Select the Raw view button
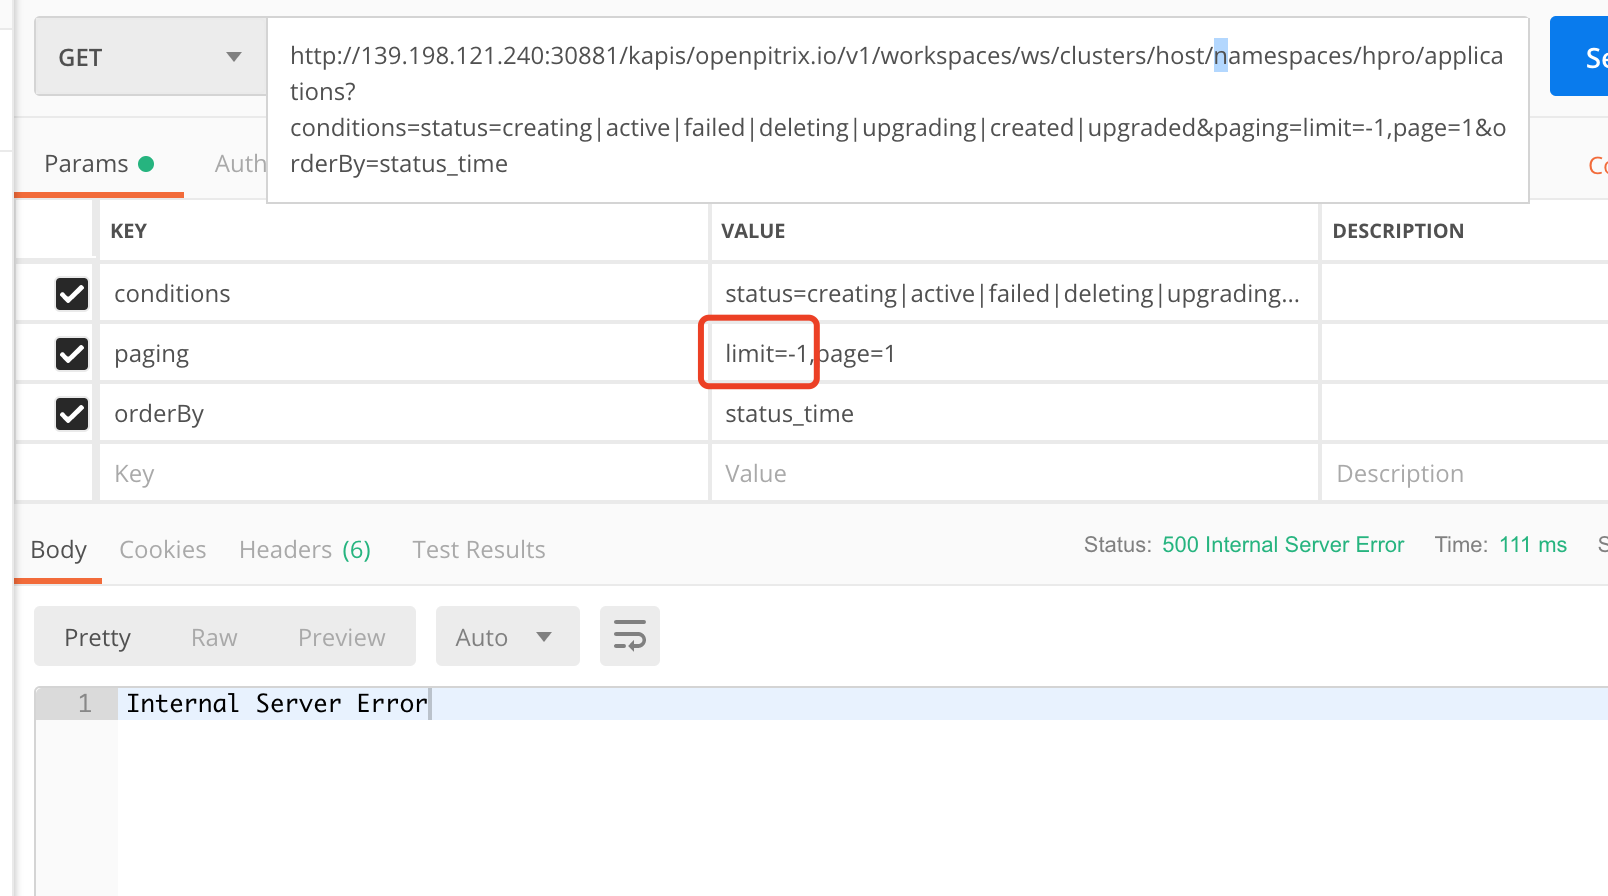This screenshot has height=896, width=1608. pyautogui.click(x=214, y=637)
